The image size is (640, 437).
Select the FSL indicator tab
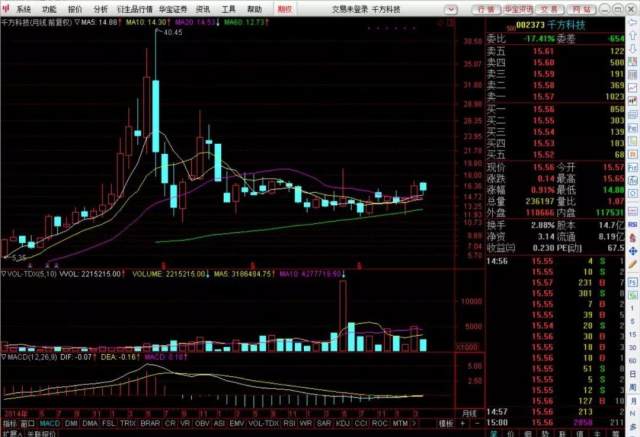[x=108, y=424]
